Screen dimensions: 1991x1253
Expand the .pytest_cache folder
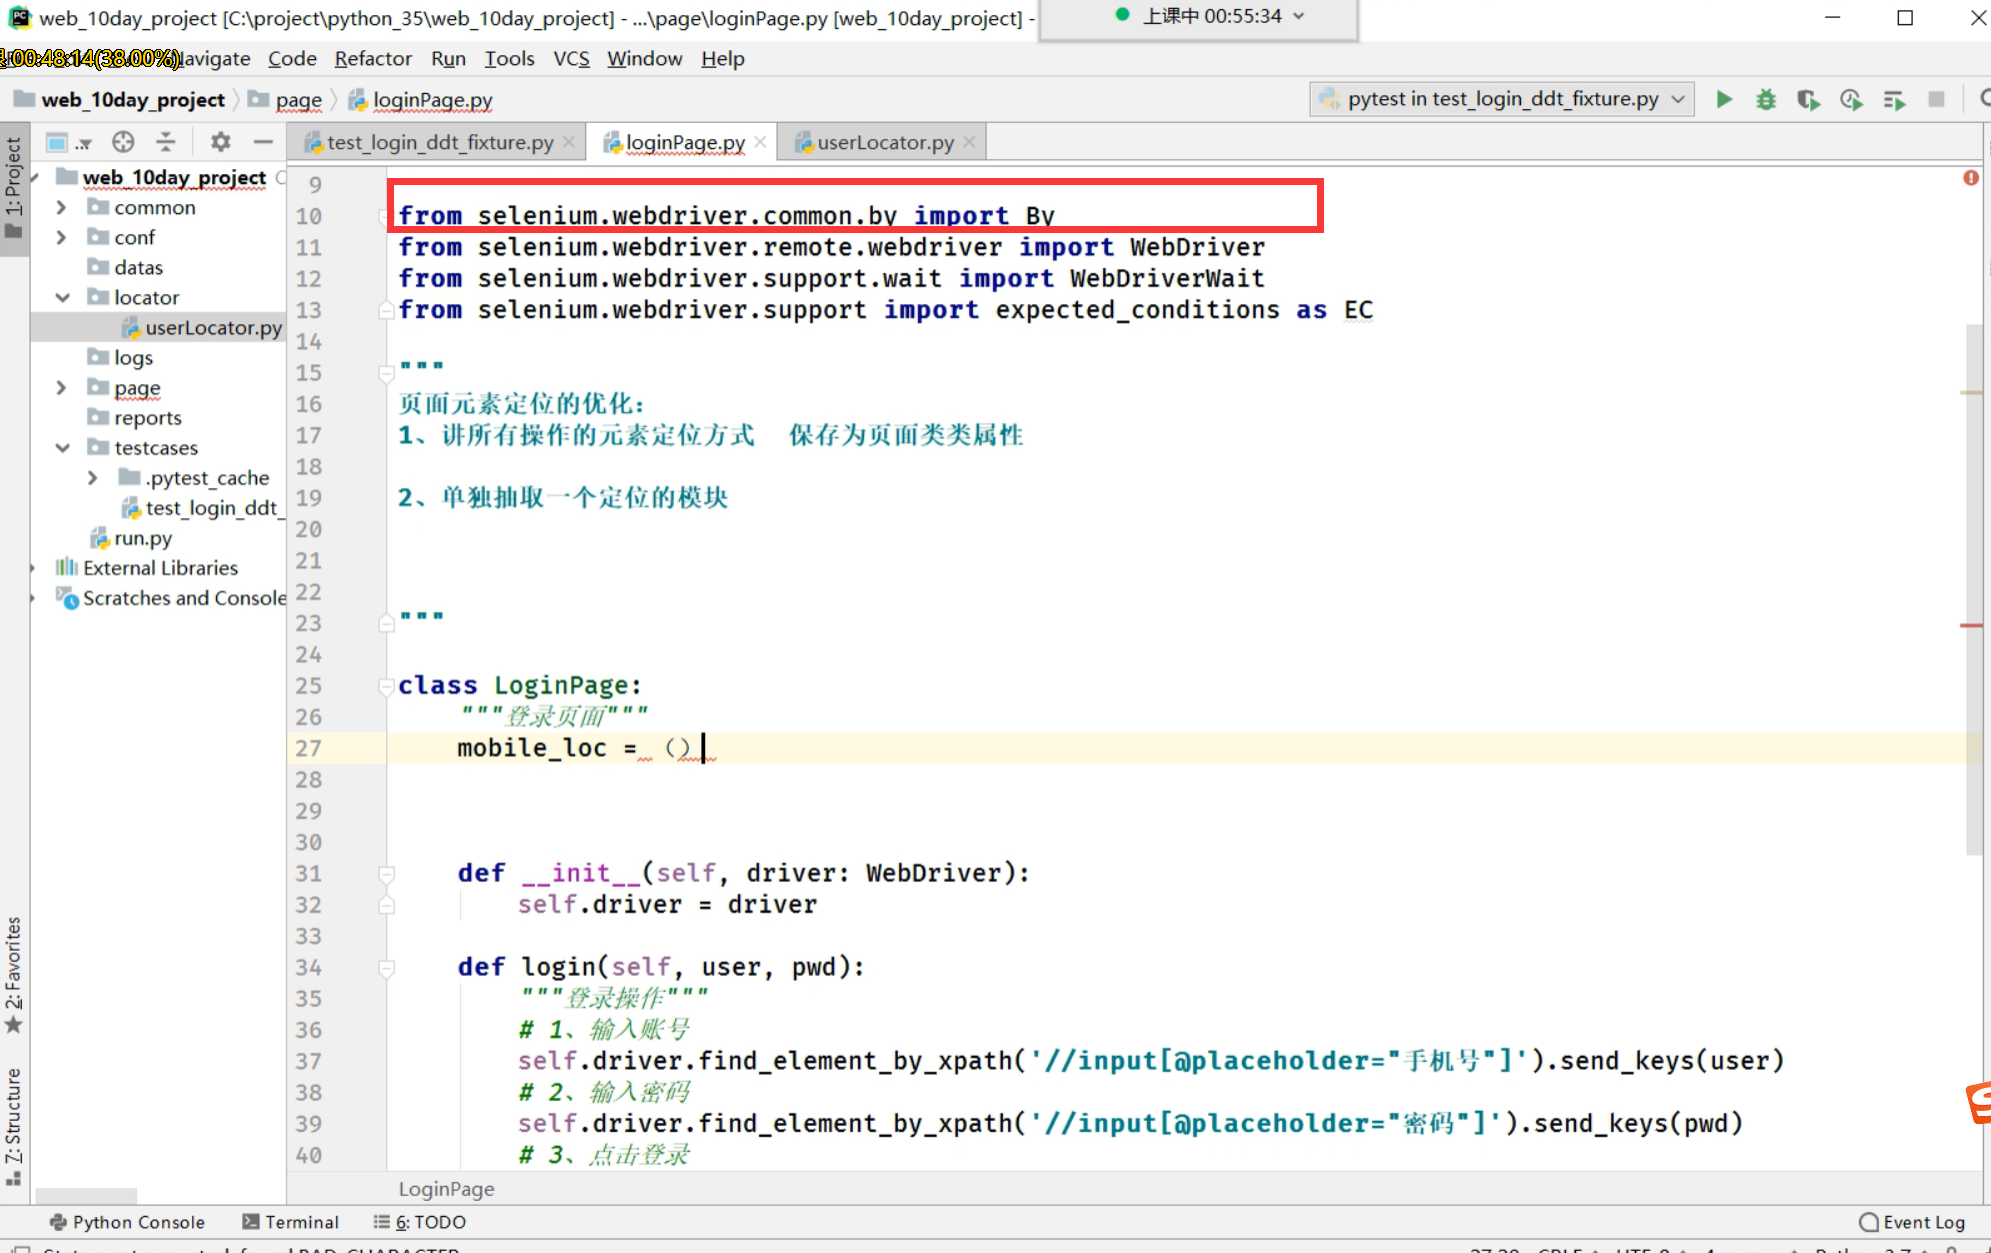(92, 478)
